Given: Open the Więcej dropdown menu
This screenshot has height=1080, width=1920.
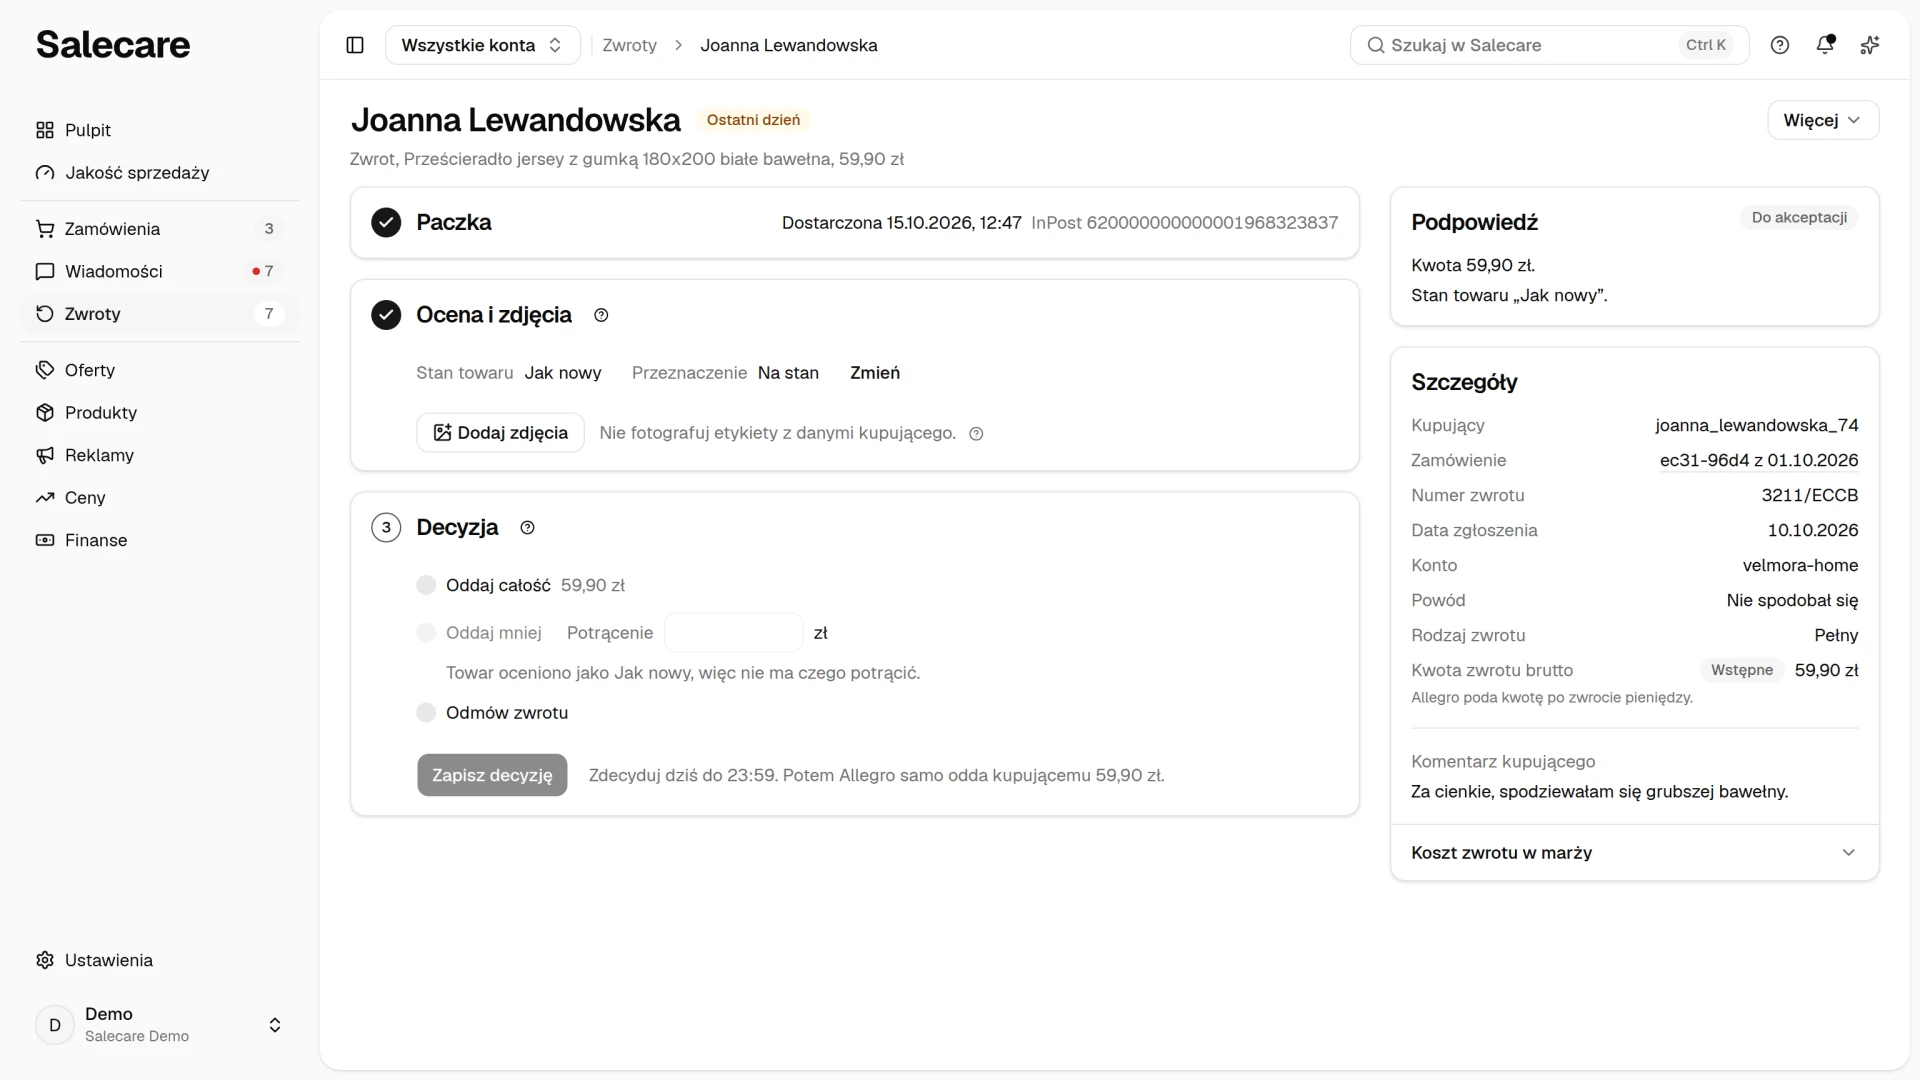Looking at the screenshot, I should (x=1823, y=120).
